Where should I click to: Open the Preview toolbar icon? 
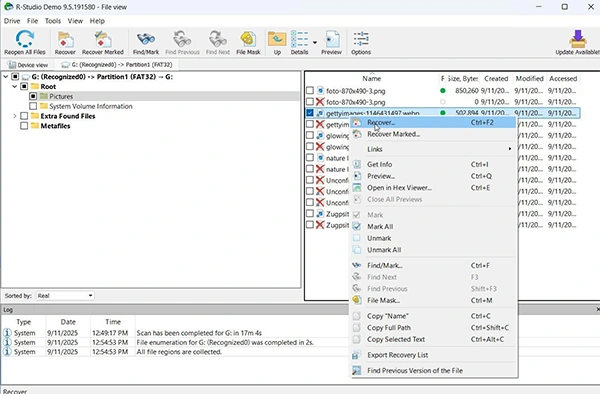click(x=331, y=39)
